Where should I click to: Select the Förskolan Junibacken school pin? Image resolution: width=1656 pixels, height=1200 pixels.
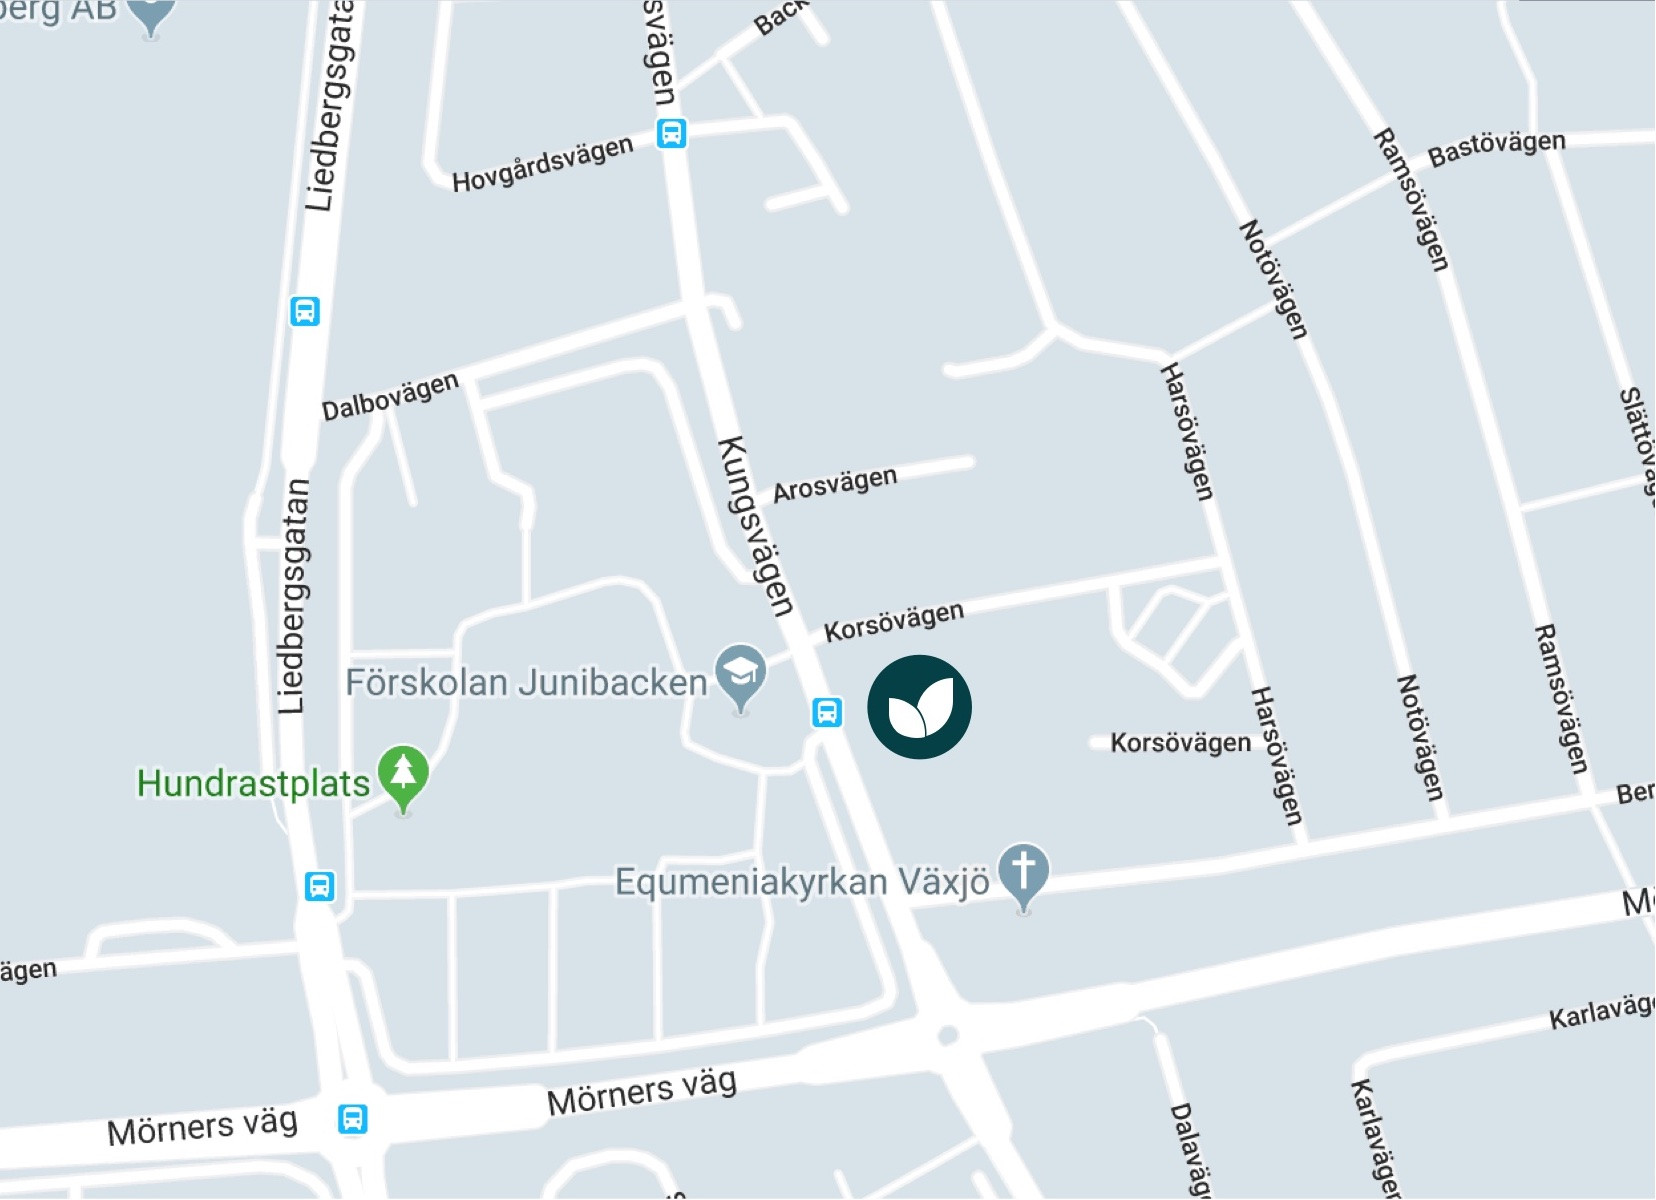tap(740, 678)
